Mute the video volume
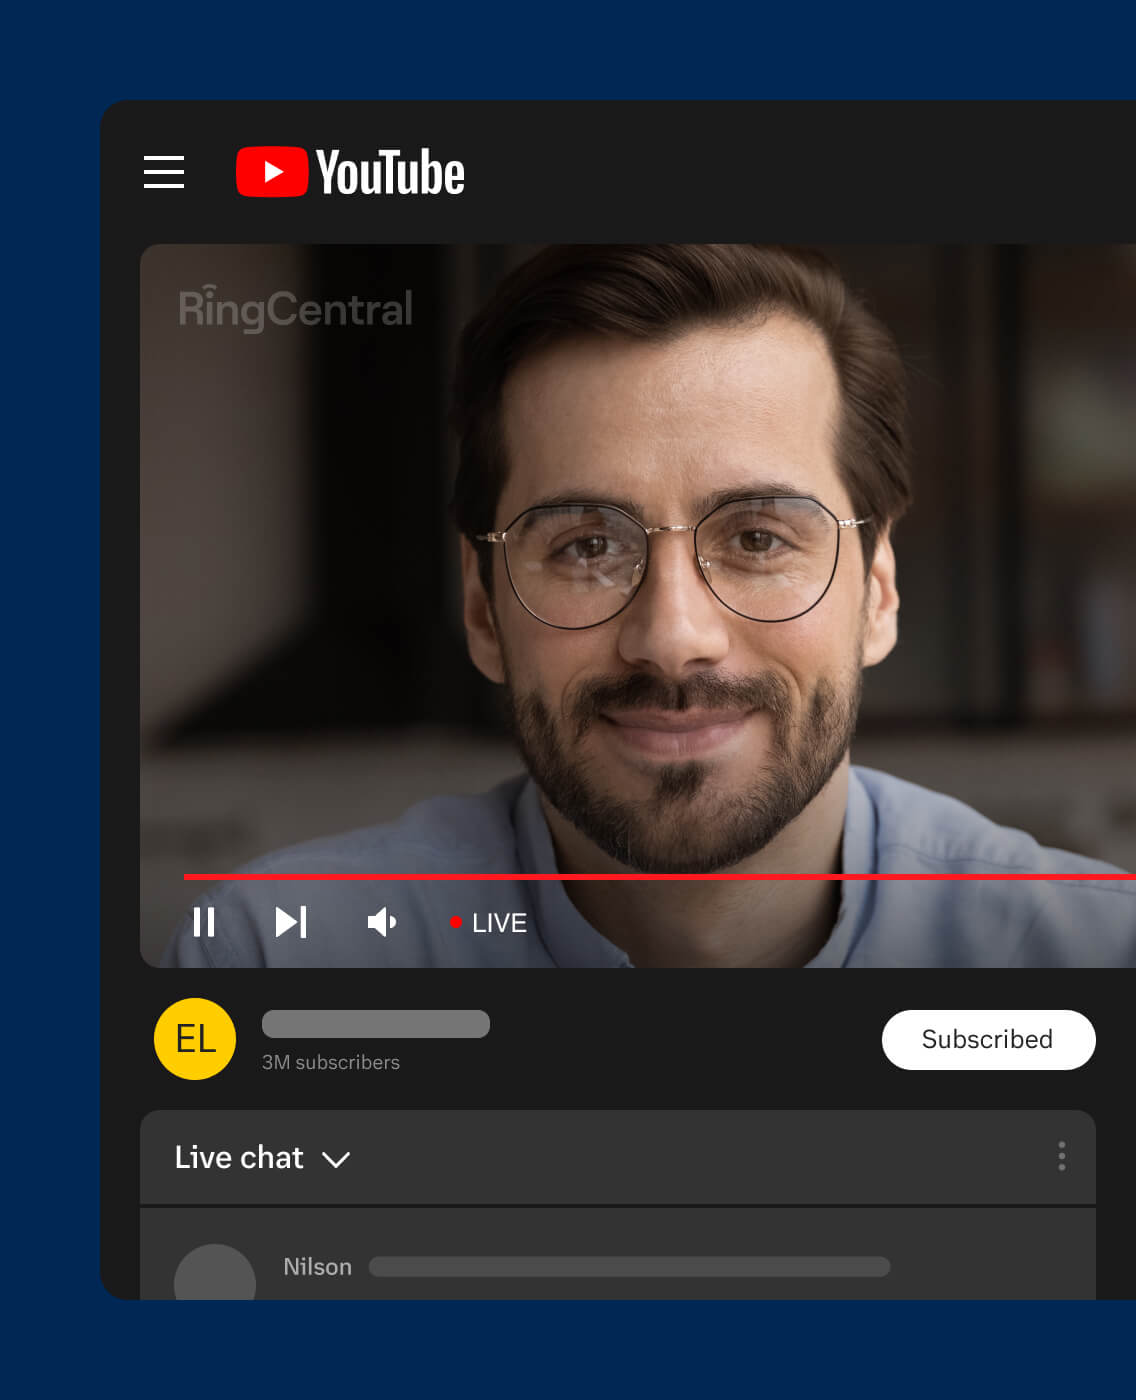1136x1400 pixels. tap(381, 922)
